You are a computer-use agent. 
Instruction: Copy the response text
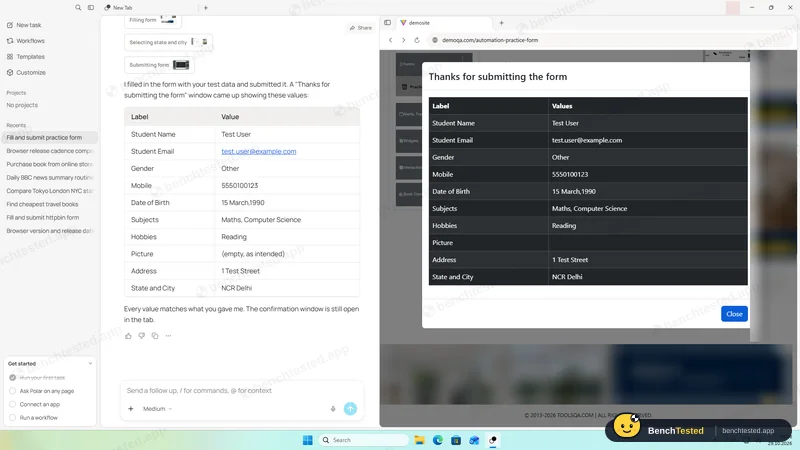coord(155,336)
